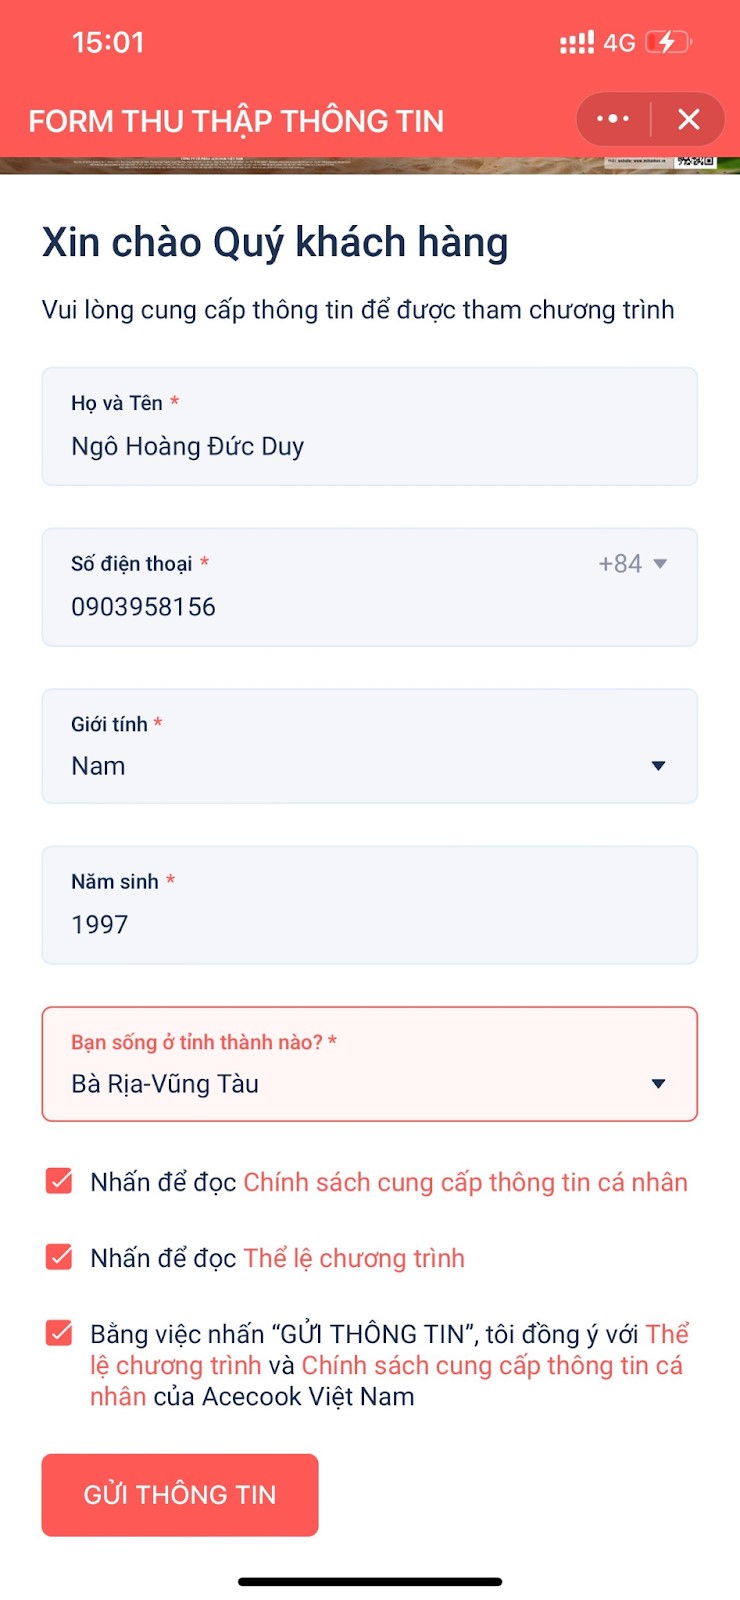Image resolution: width=740 pixels, height=1600 pixels.
Task: Expand the Giới tính gender dropdown
Action: pos(658,766)
